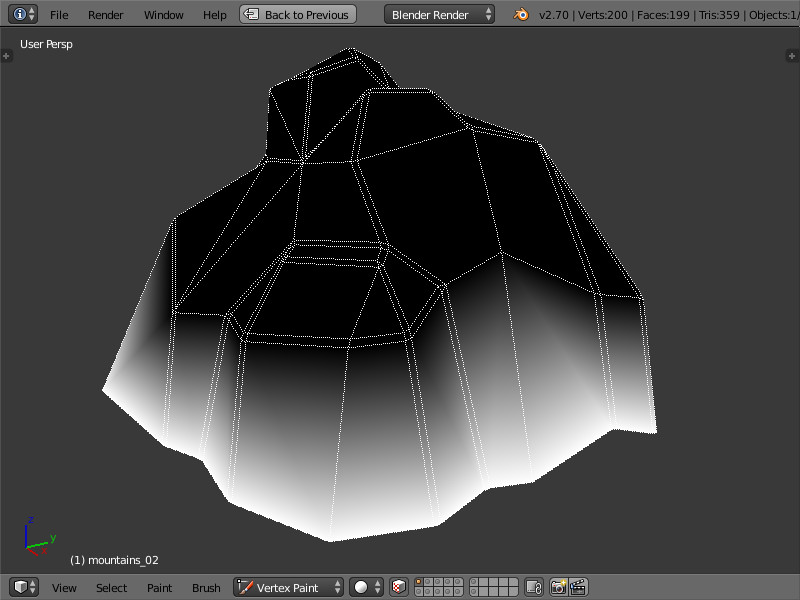This screenshot has width=800, height=600.
Task: Open the Blender Render engine dropdown
Action: pos(440,15)
